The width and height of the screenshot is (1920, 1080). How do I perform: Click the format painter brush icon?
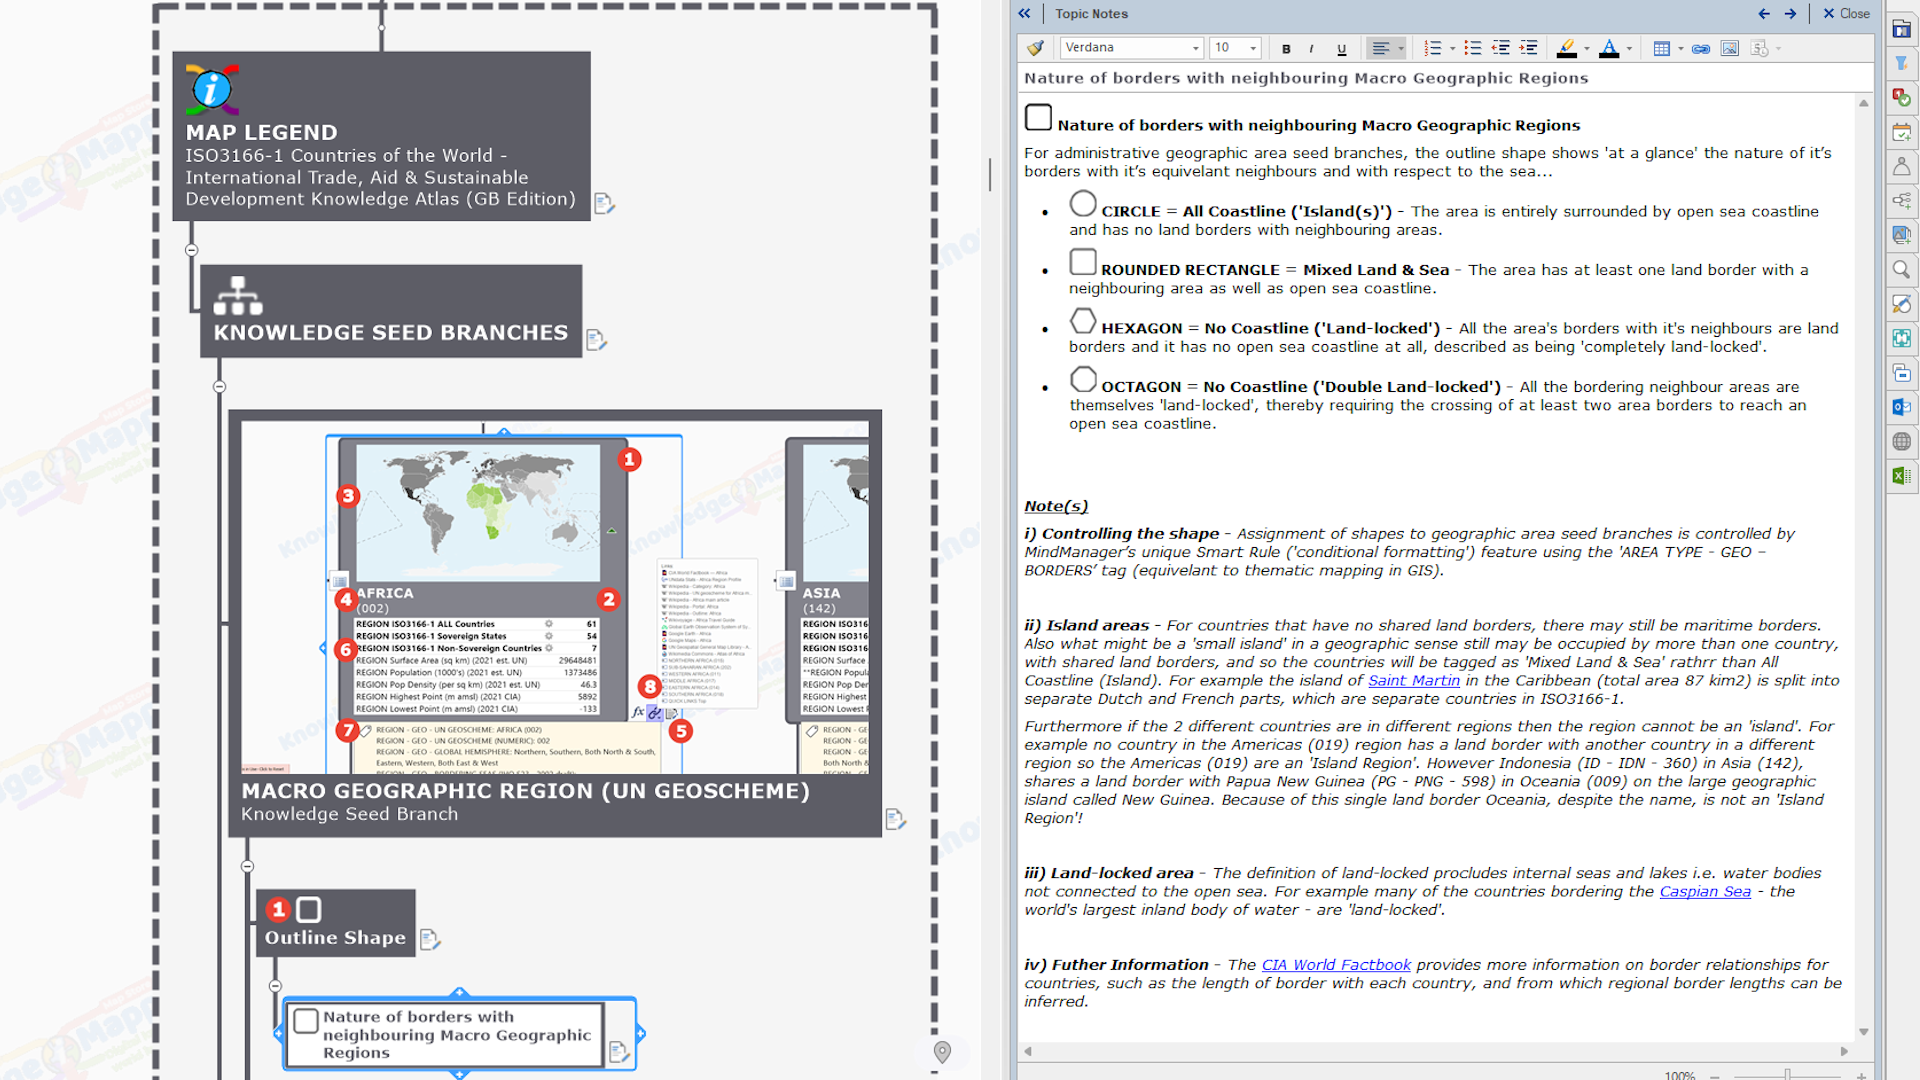[1035, 48]
